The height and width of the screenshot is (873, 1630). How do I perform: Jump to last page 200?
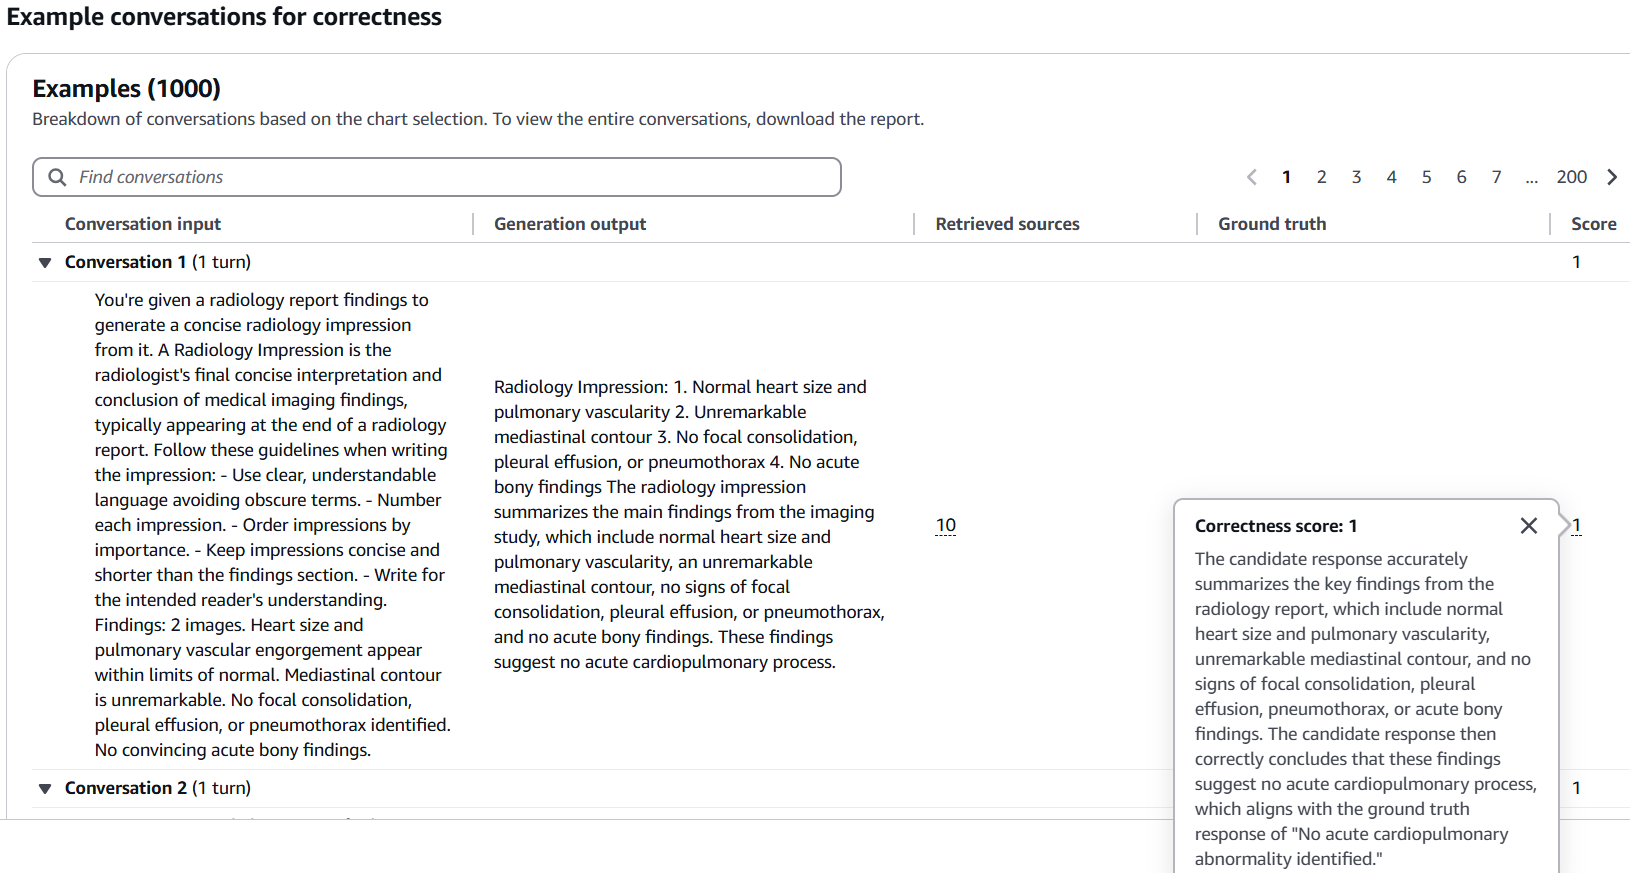tap(1572, 177)
